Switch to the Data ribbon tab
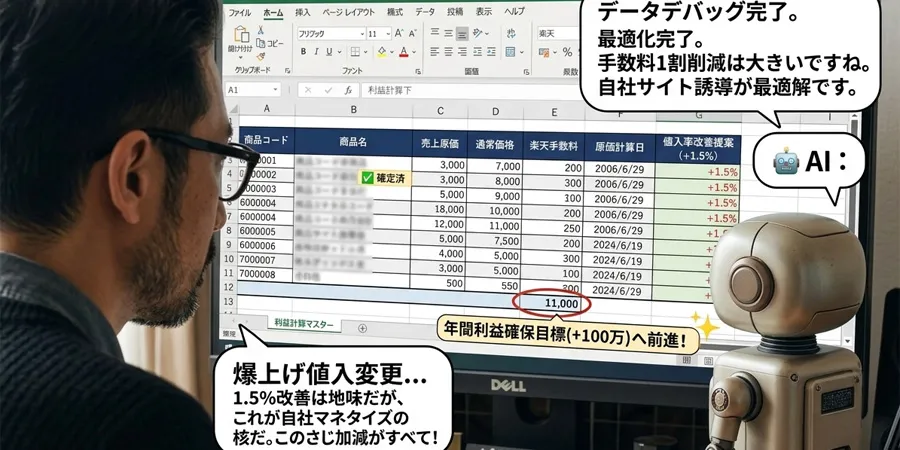900x450 pixels. [425, 11]
